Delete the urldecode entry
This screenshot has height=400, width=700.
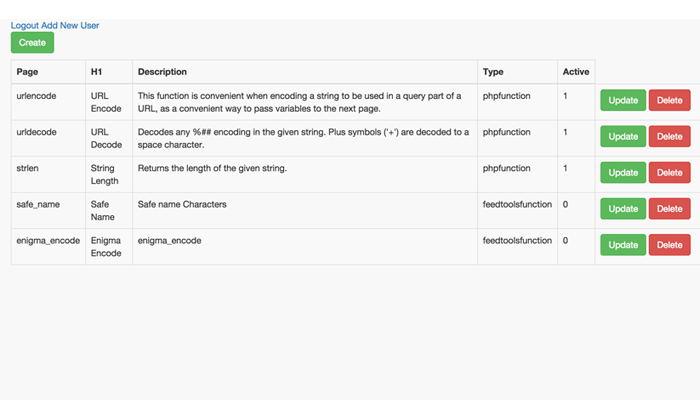669,136
